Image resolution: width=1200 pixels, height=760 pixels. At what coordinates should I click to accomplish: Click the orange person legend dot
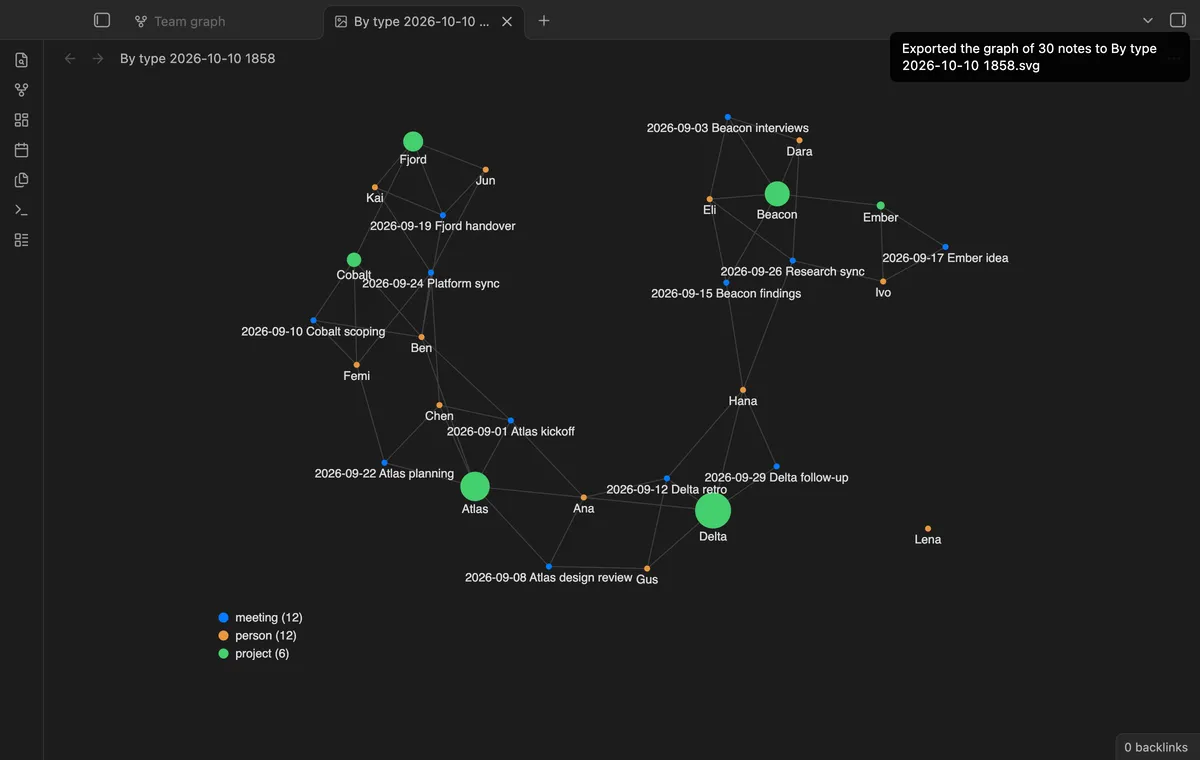click(223, 636)
